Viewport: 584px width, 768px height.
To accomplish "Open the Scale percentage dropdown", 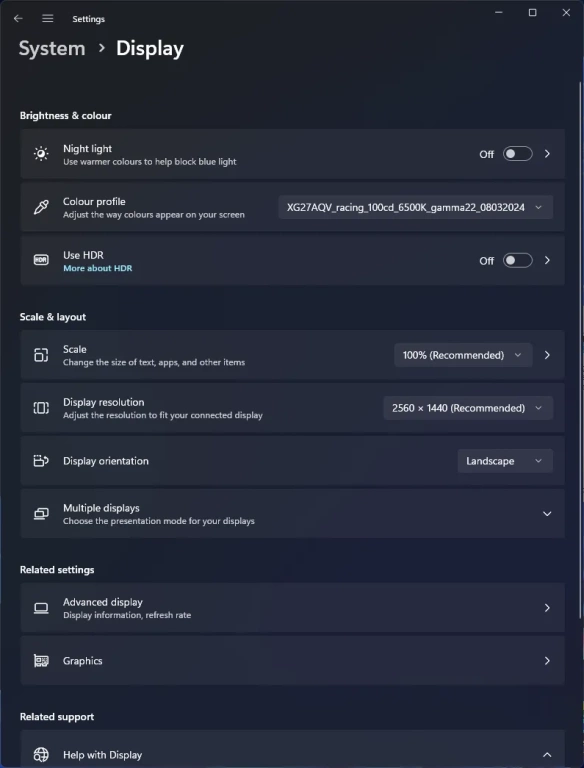I will point(463,355).
